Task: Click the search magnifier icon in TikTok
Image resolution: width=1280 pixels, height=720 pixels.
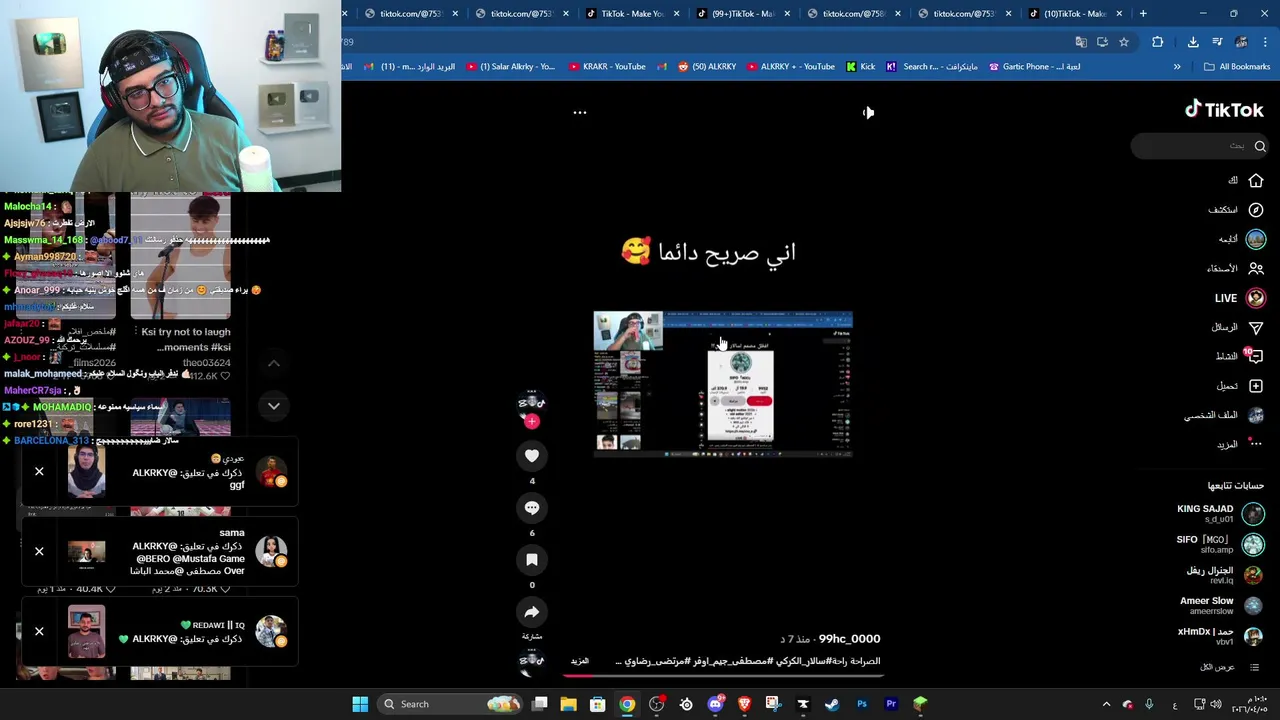Action: [1260, 146]
